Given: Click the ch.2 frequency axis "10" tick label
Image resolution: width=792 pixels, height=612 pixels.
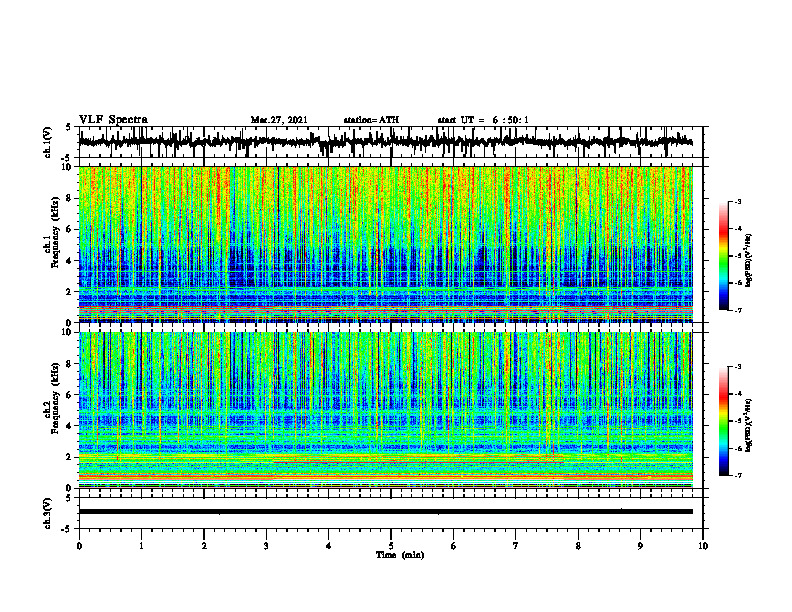Looking at the screenshot, I should (x=67, y=332).
